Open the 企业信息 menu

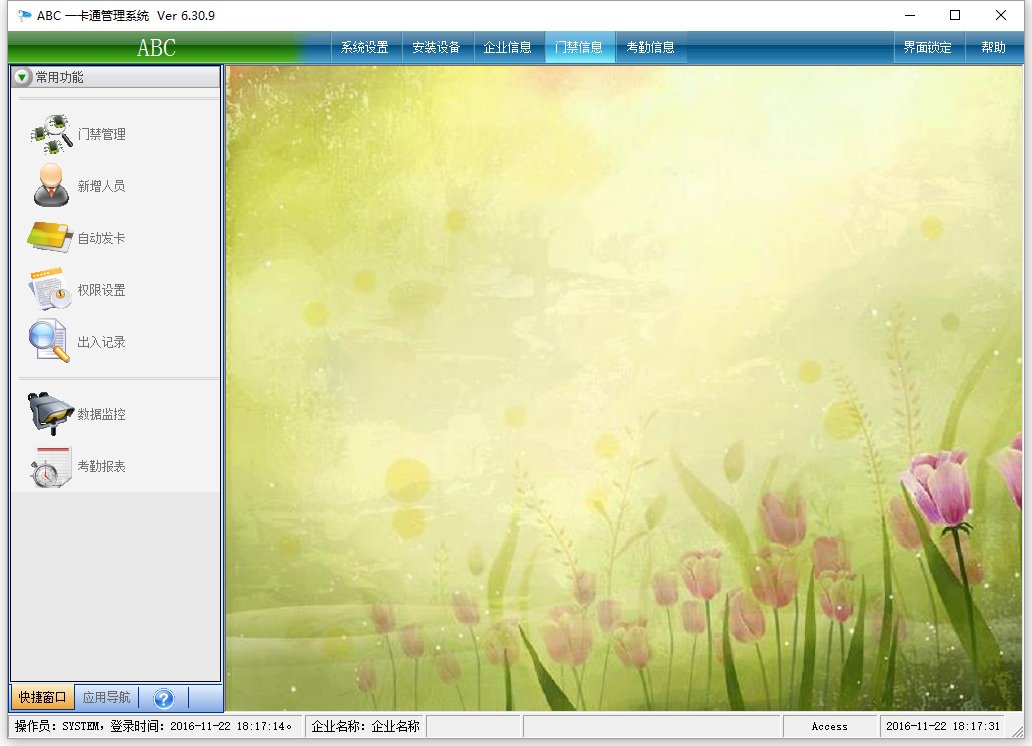click(508, 47)
